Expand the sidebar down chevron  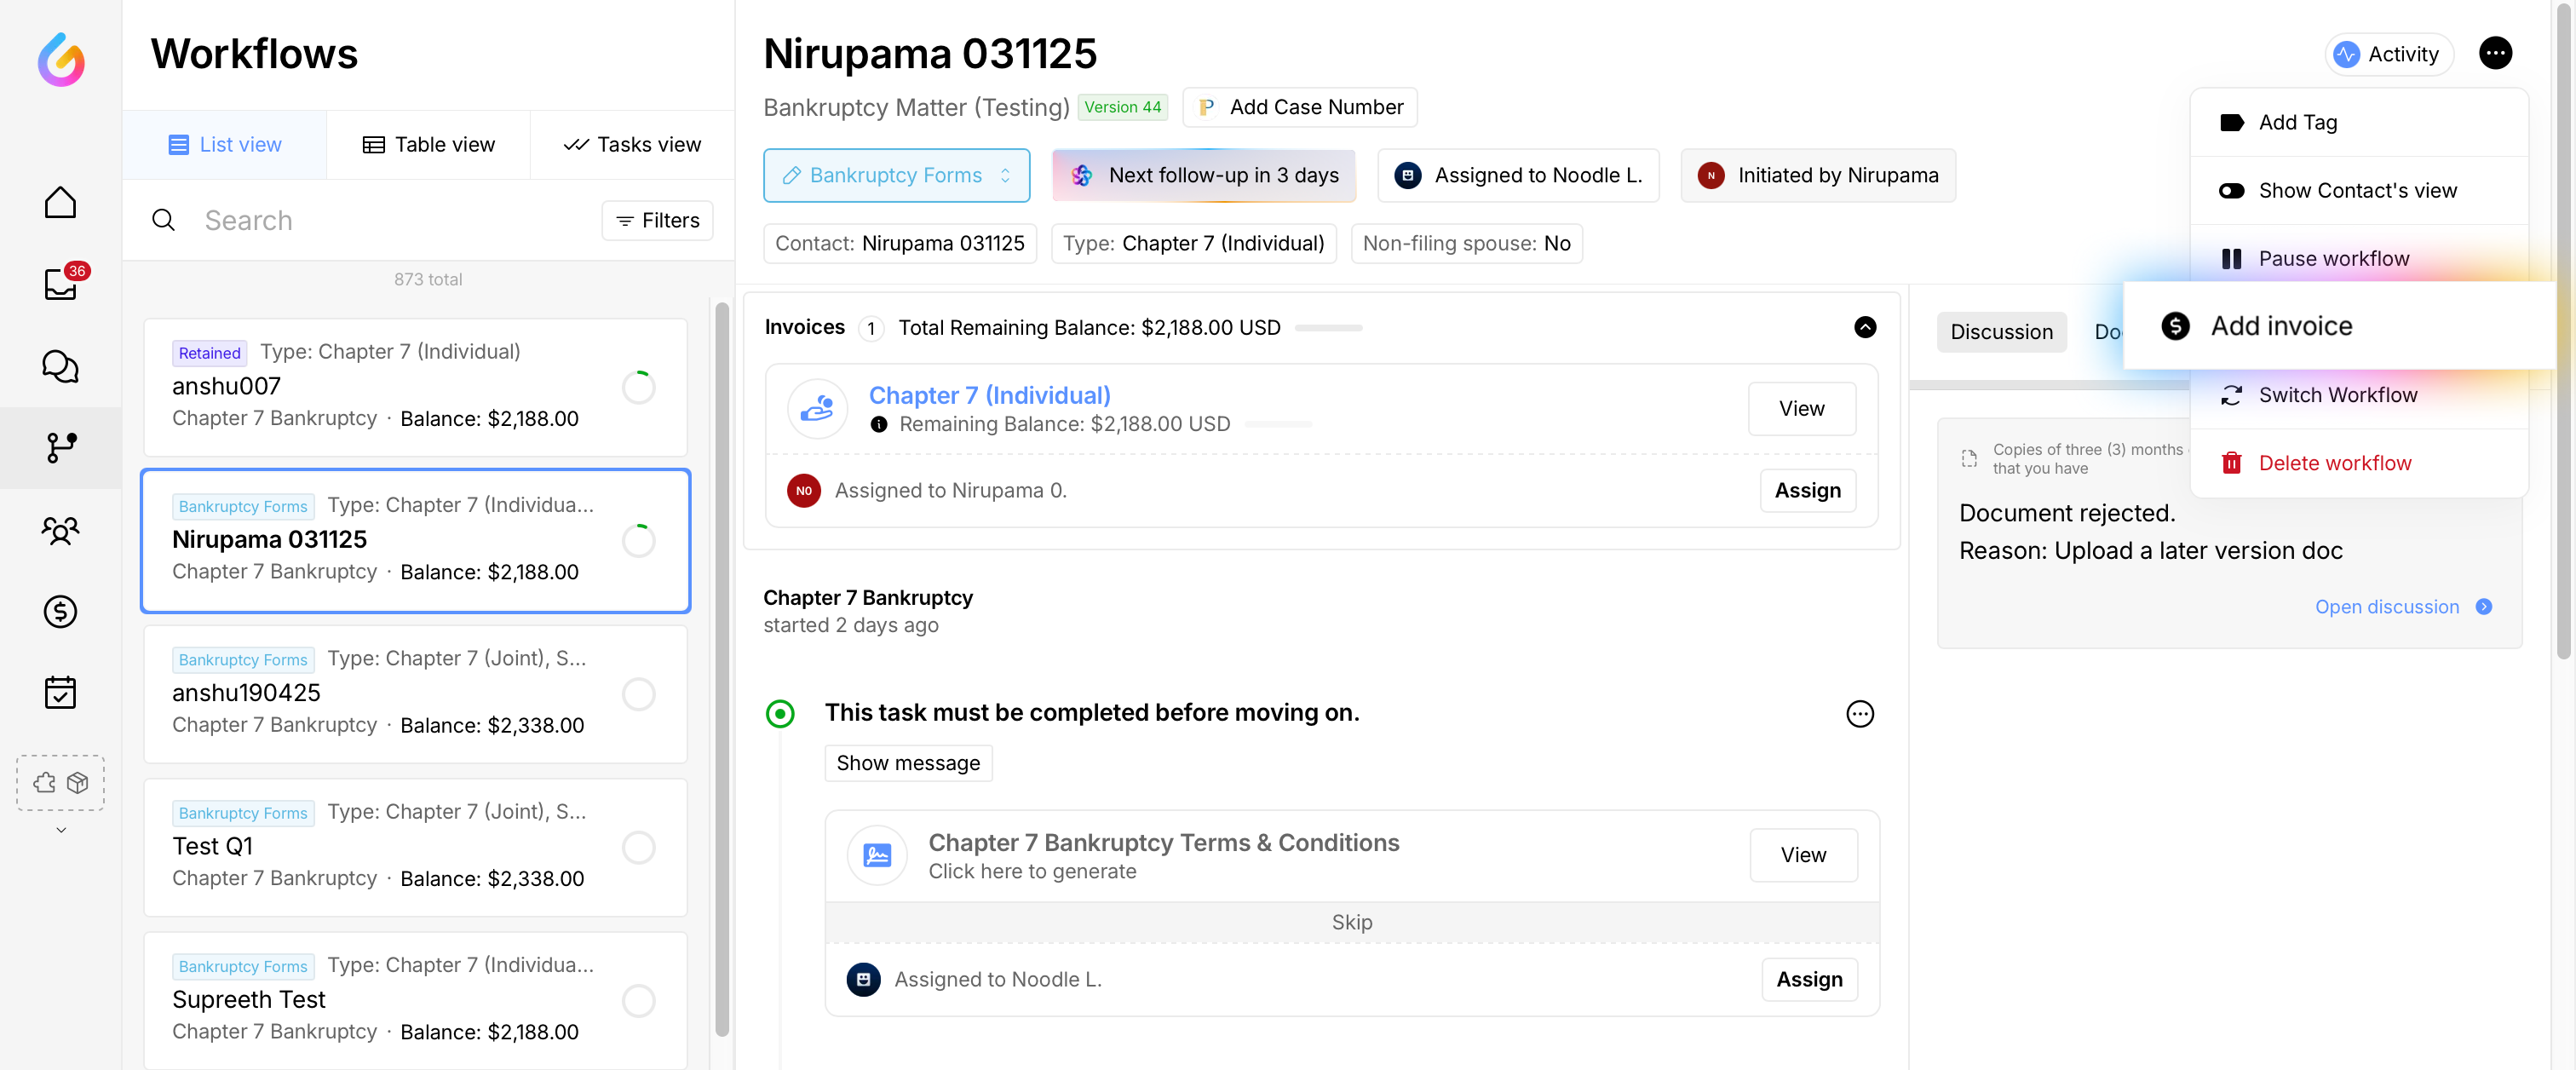[x=60, y=830]
